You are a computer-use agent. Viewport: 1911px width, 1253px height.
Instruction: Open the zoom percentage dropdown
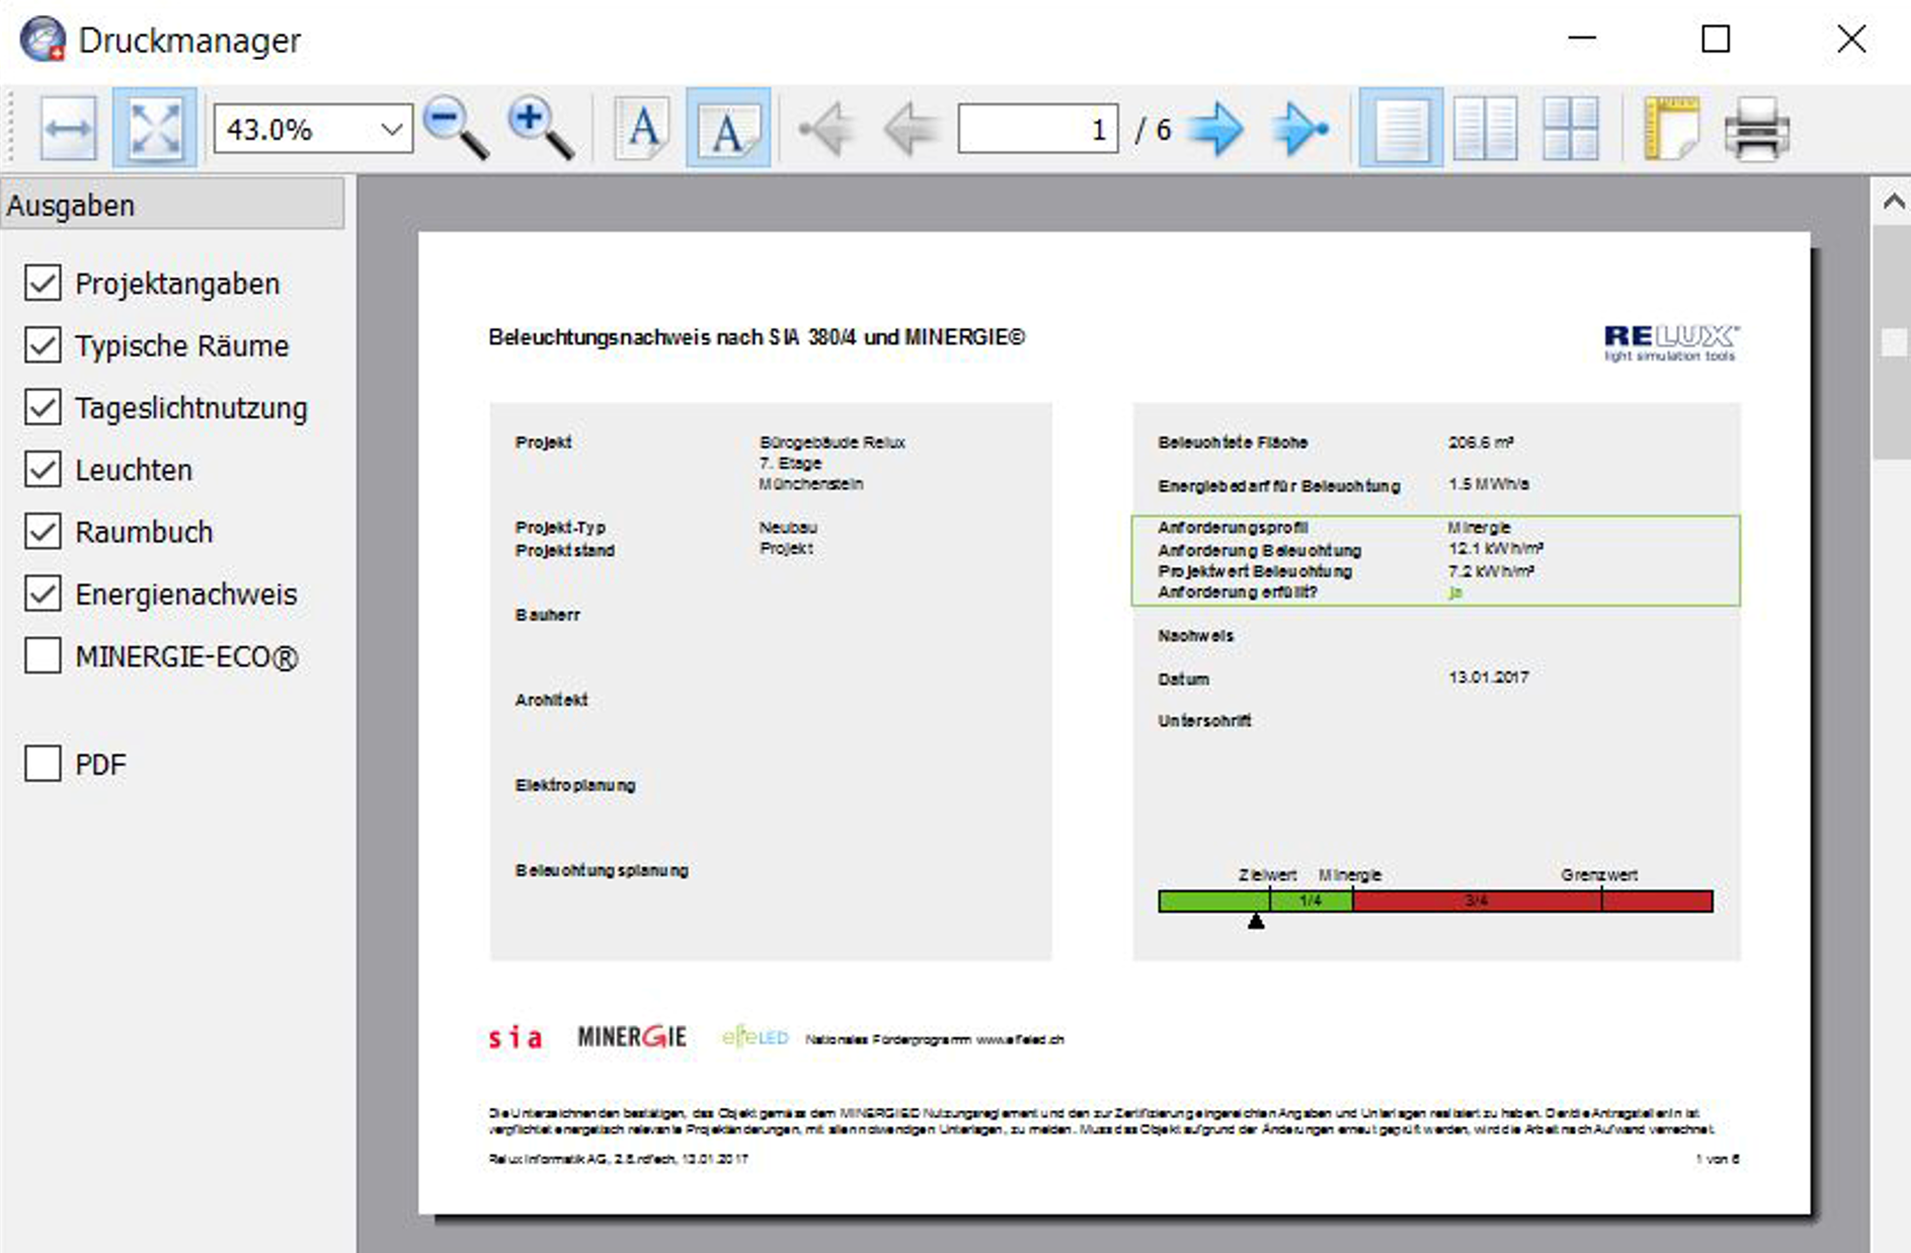pos(391,129)
